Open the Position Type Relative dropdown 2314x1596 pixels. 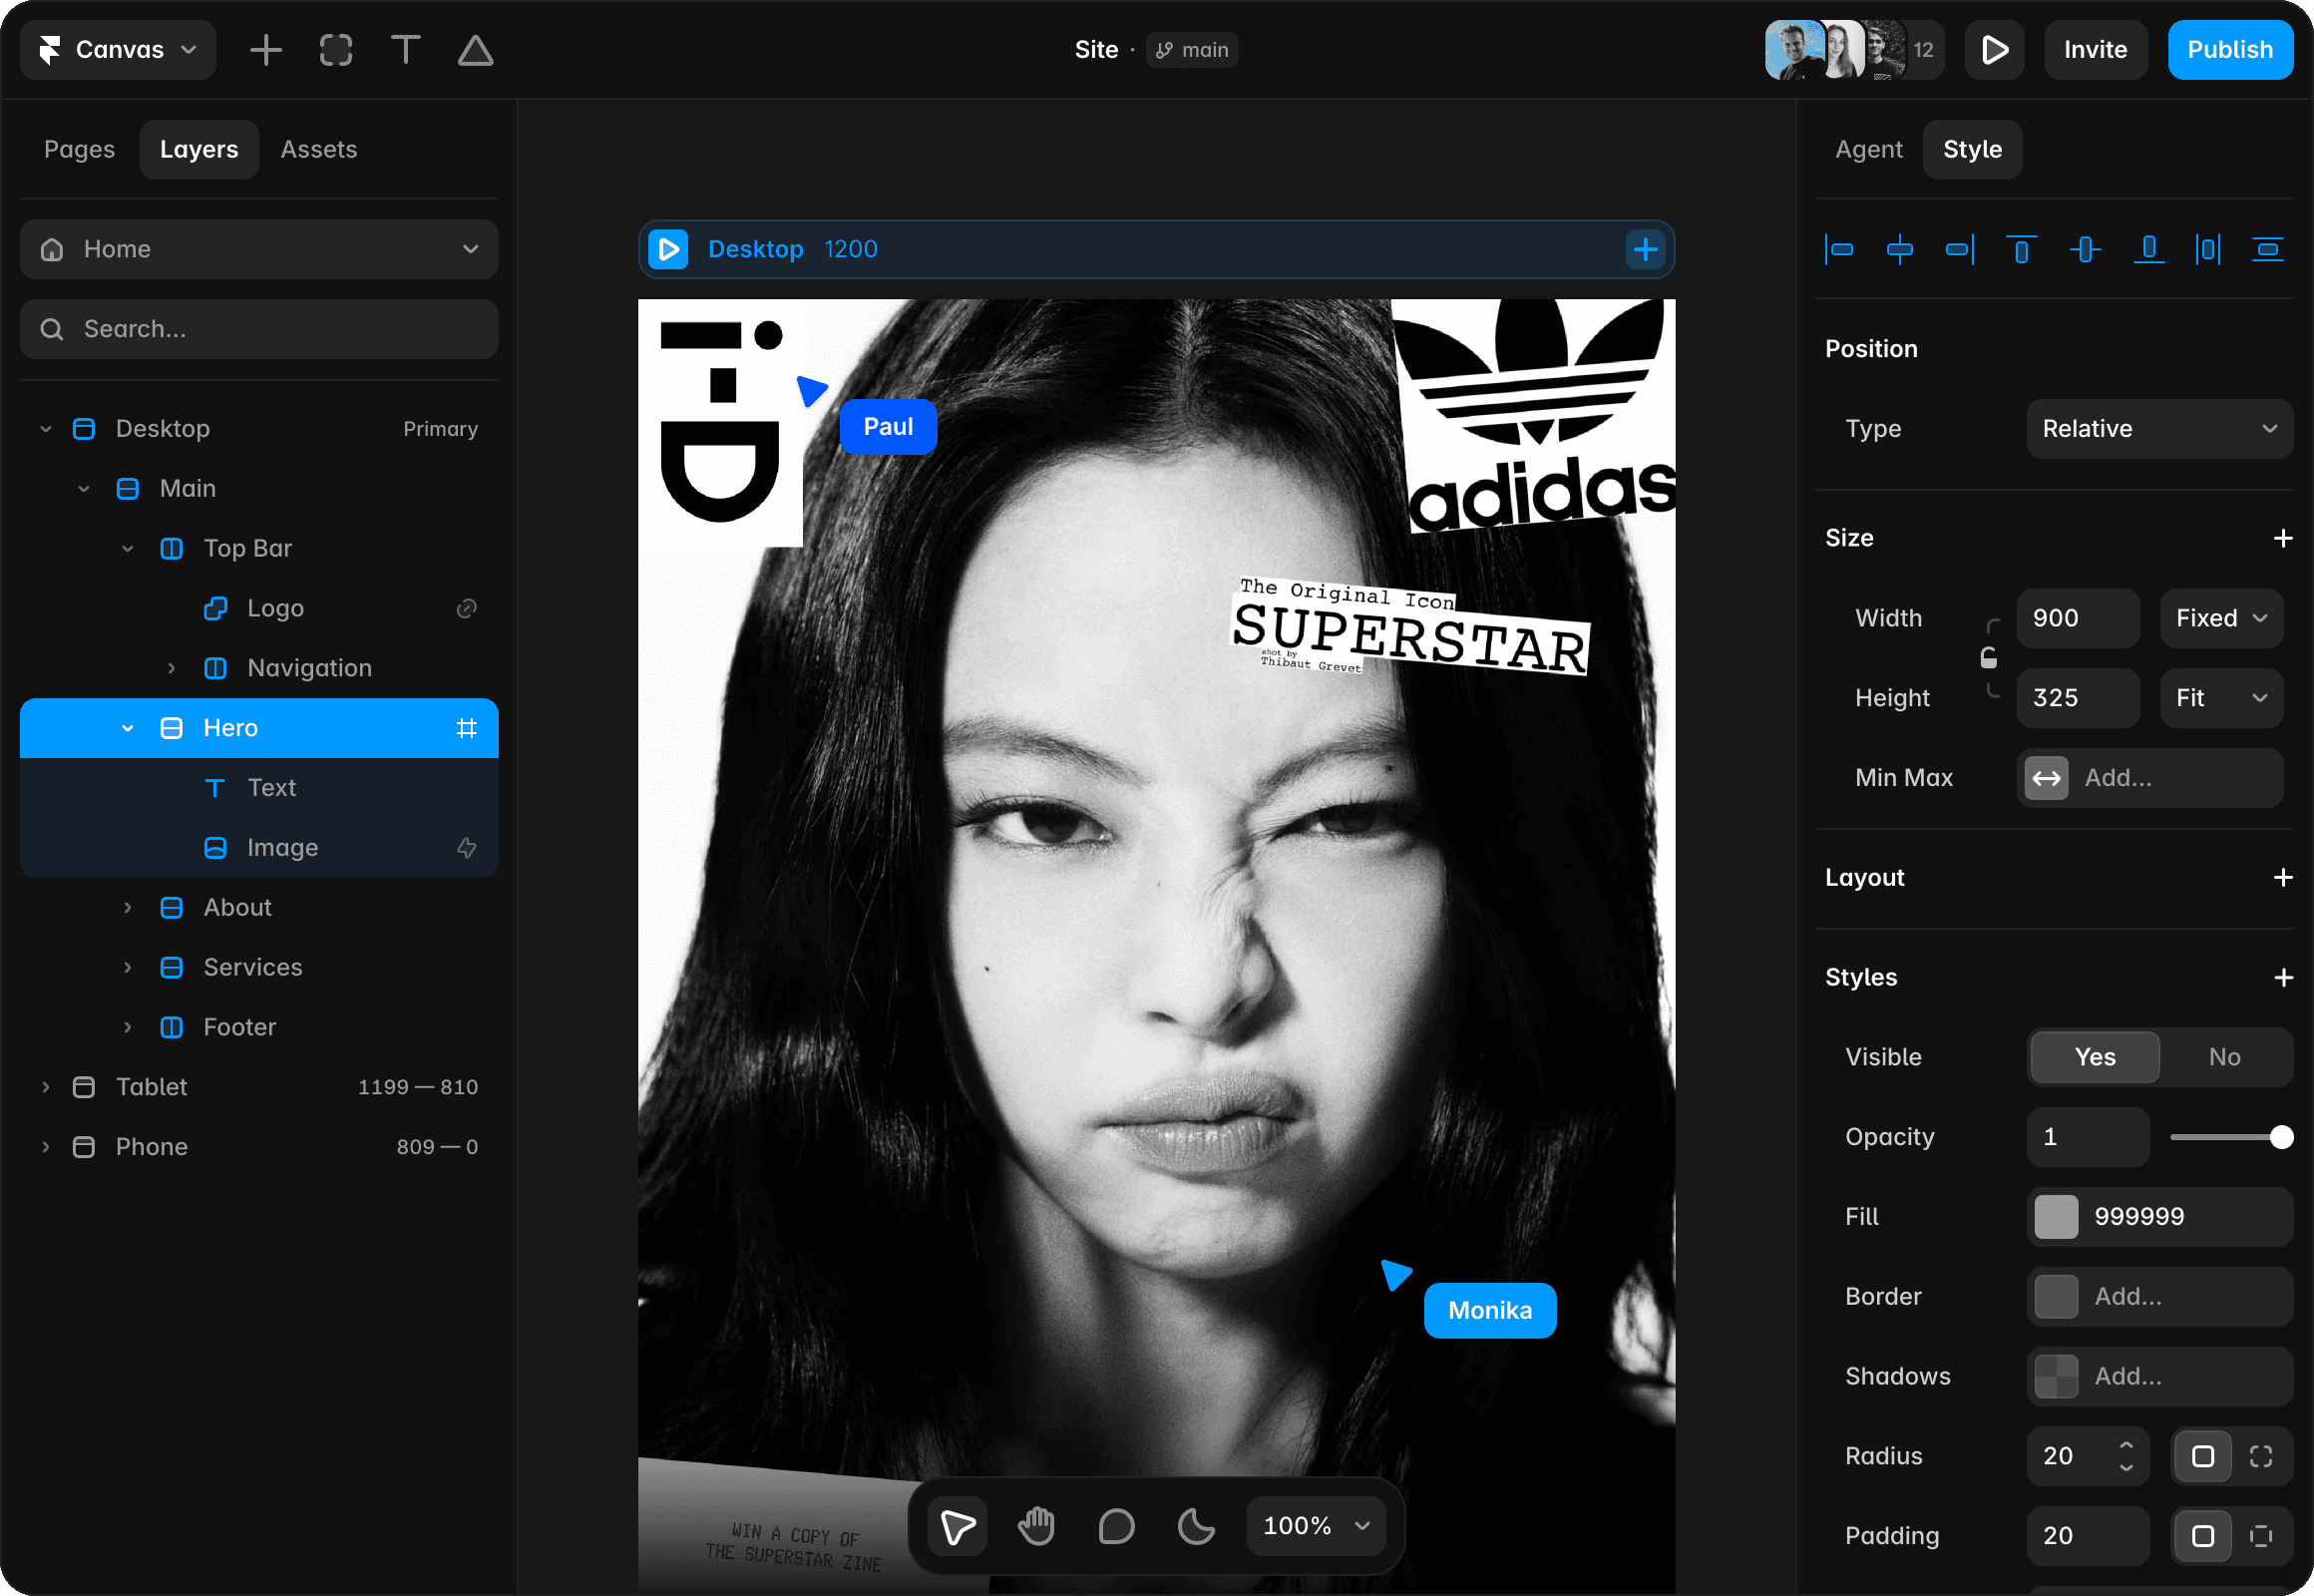pos(2159,429)
